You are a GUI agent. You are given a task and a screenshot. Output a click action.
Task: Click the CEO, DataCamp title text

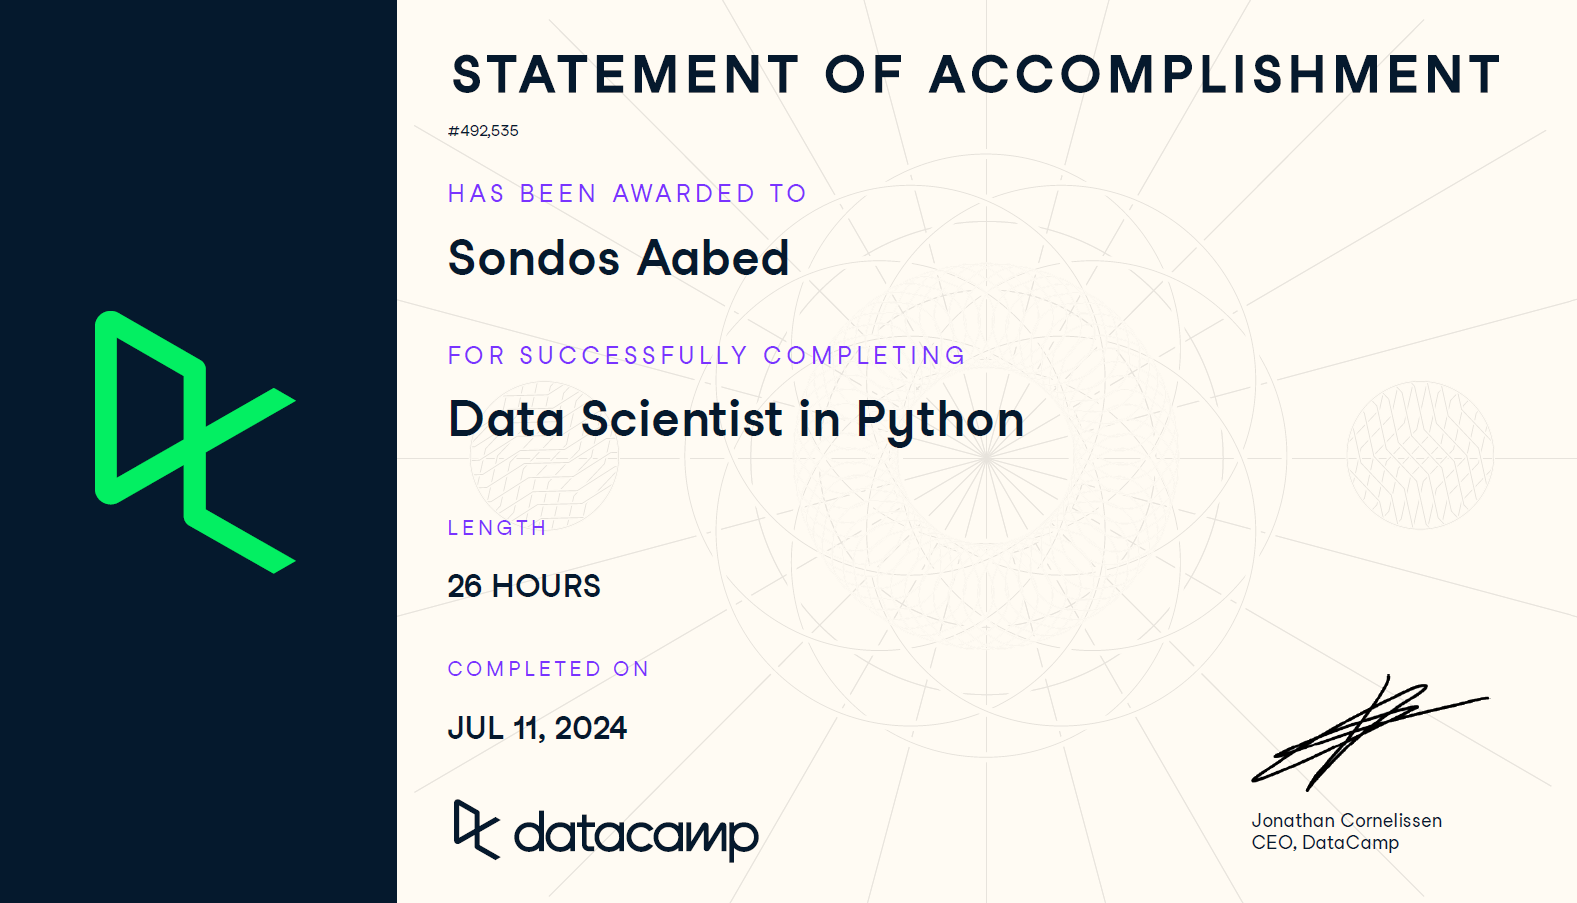1325,843
